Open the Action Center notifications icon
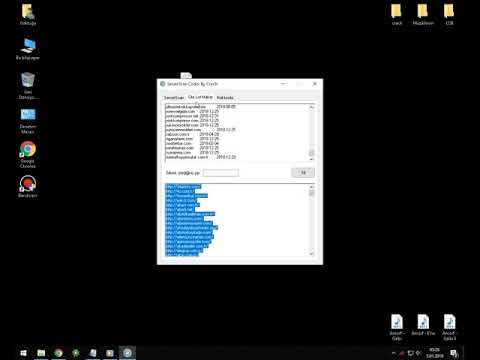Image resolution: width=480 pixels, height=360 pixels. pos(454,353)
